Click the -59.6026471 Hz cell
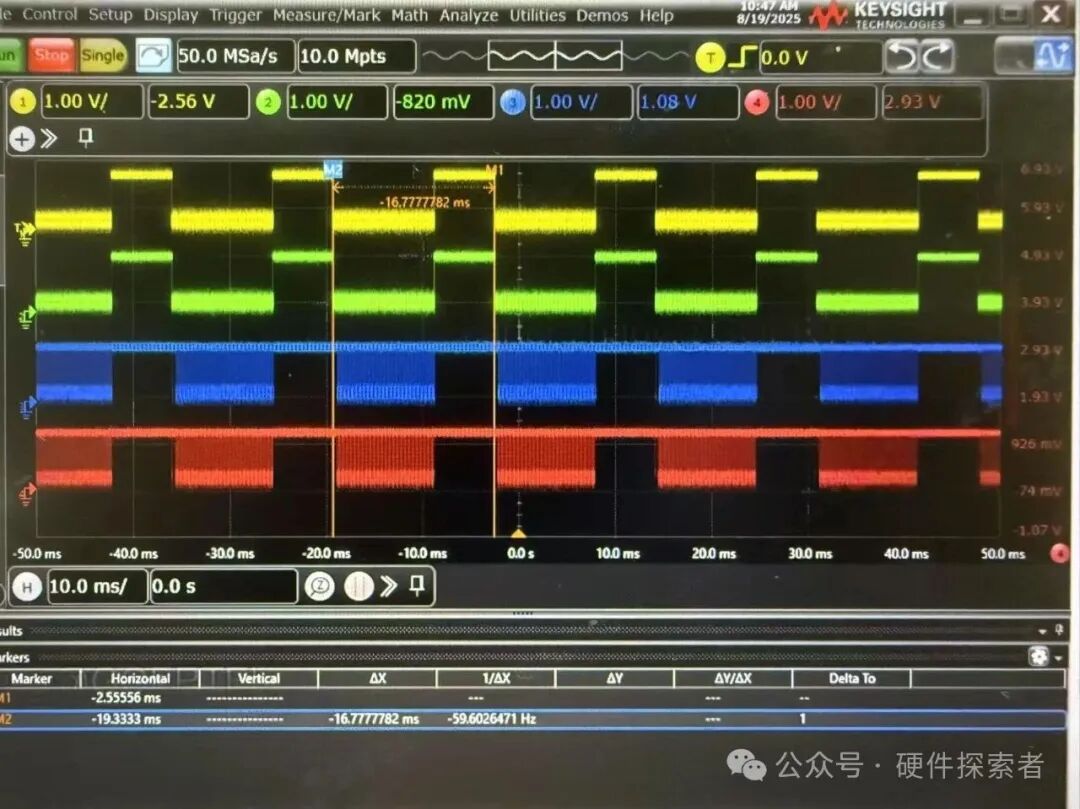 click(492, 719)
